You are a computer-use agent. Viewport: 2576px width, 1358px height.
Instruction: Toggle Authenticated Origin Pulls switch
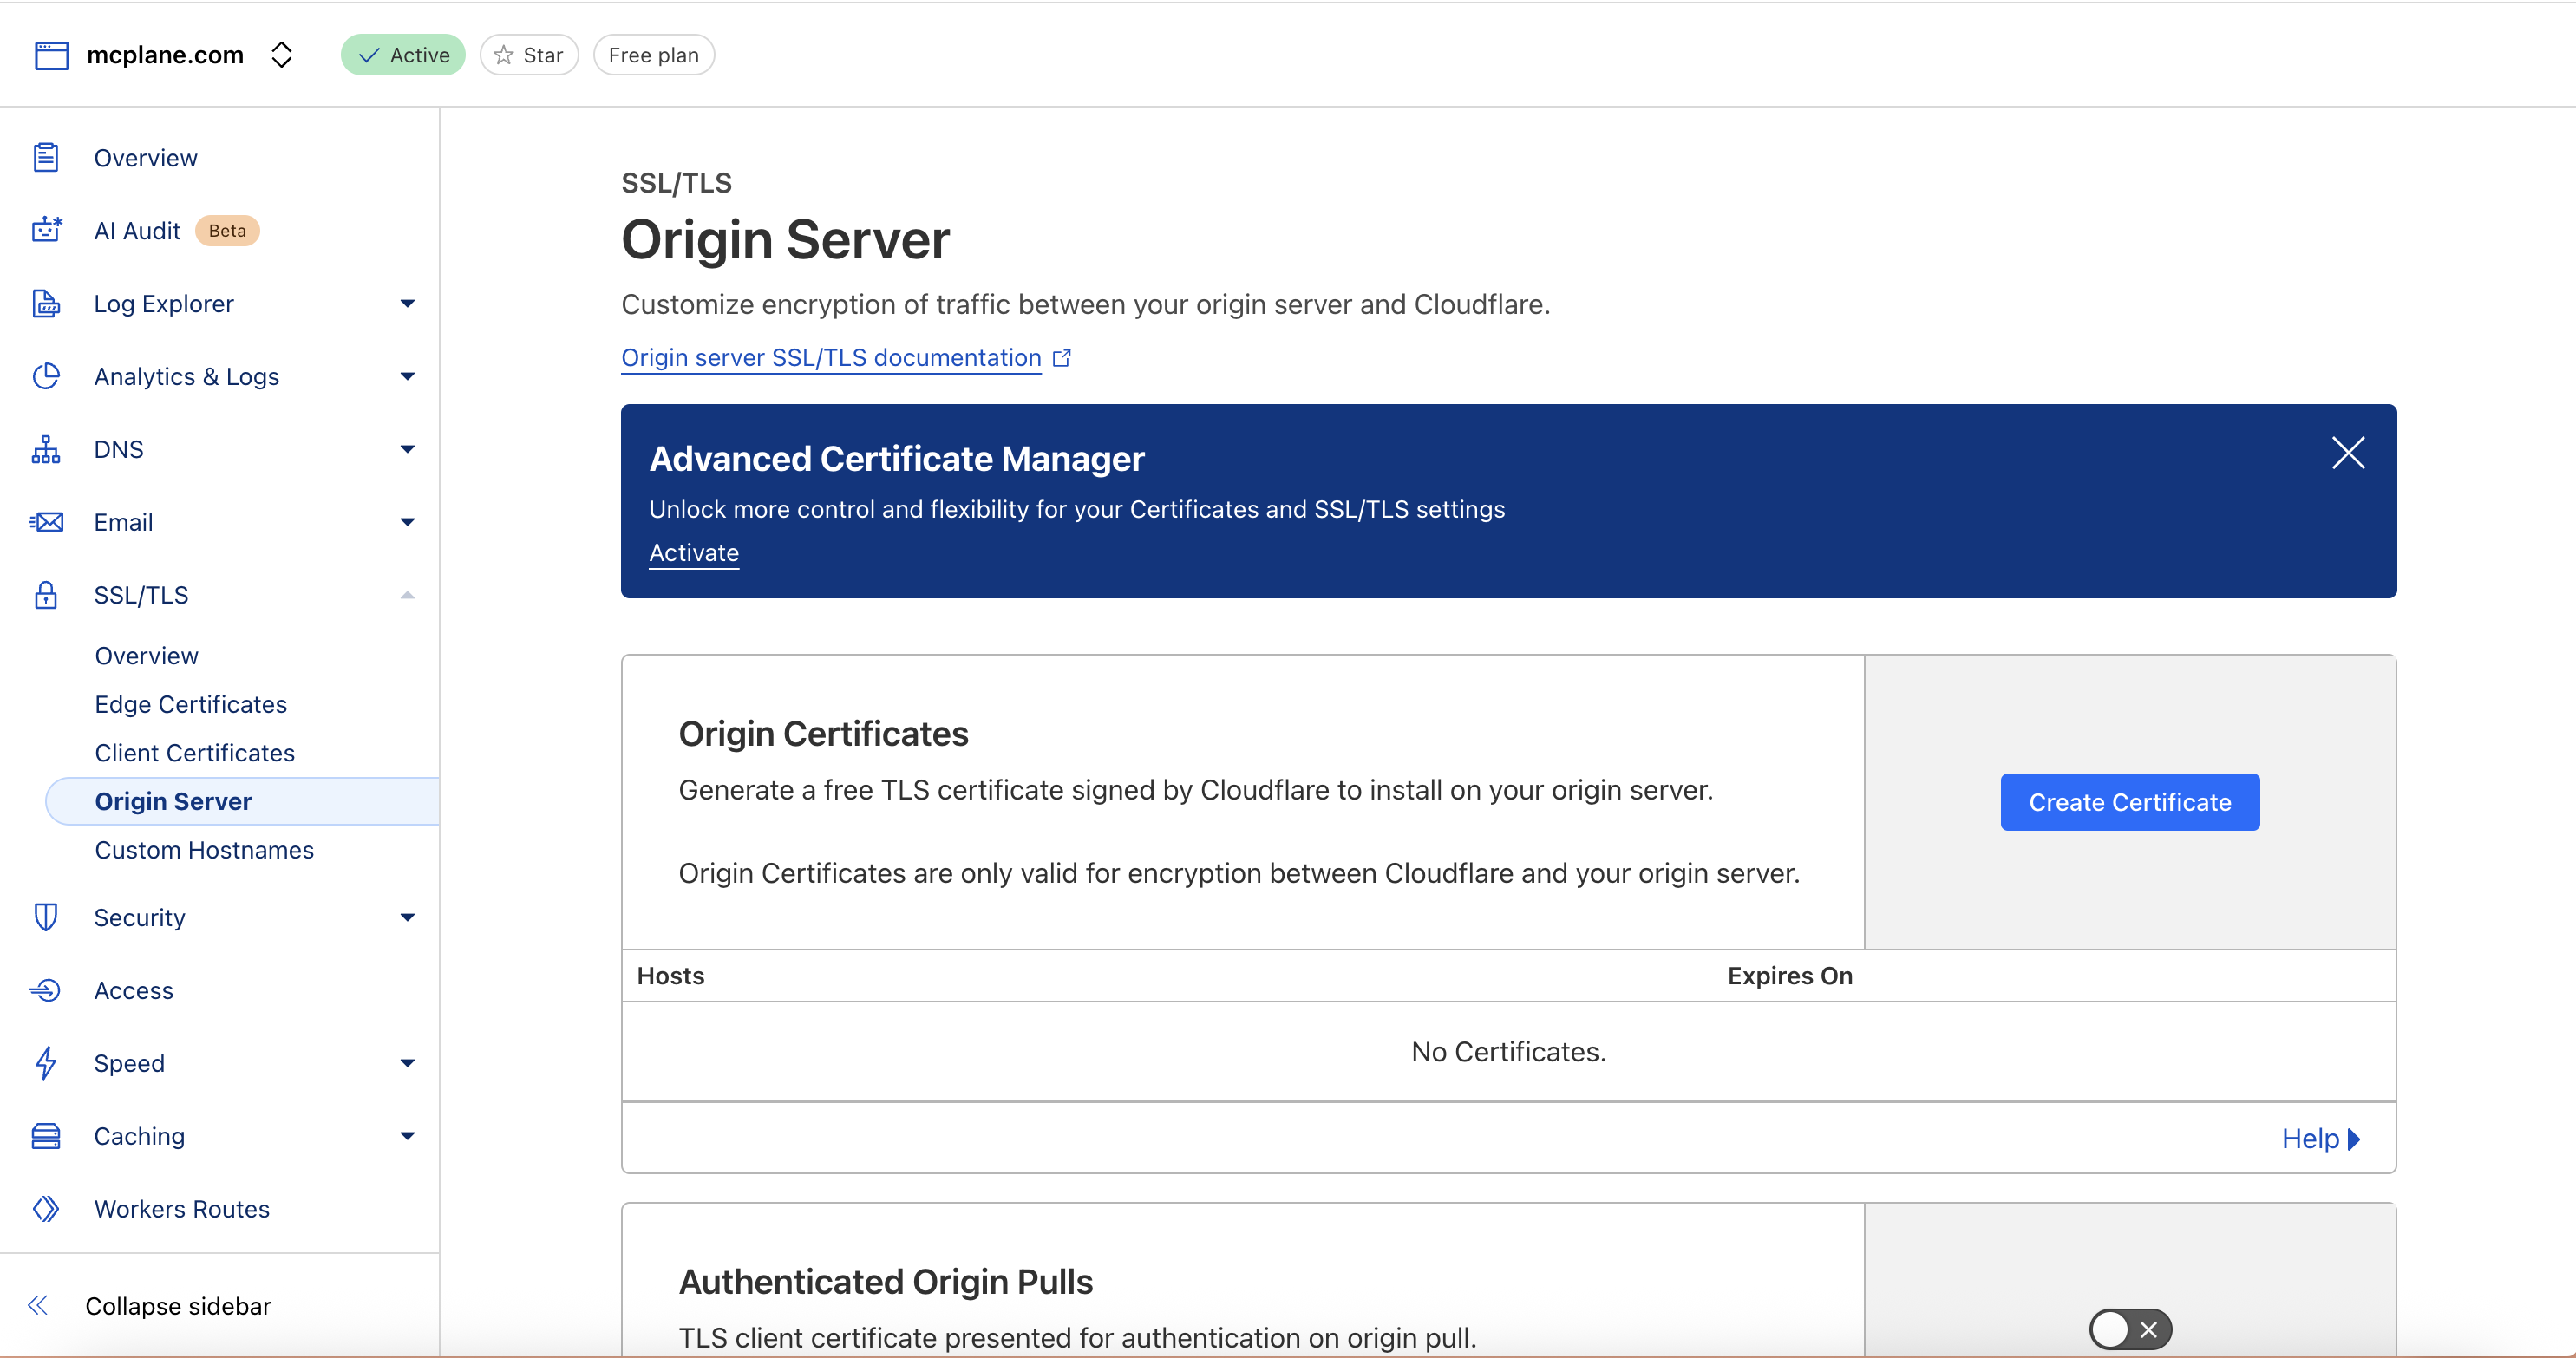tap(2130, 1329)
